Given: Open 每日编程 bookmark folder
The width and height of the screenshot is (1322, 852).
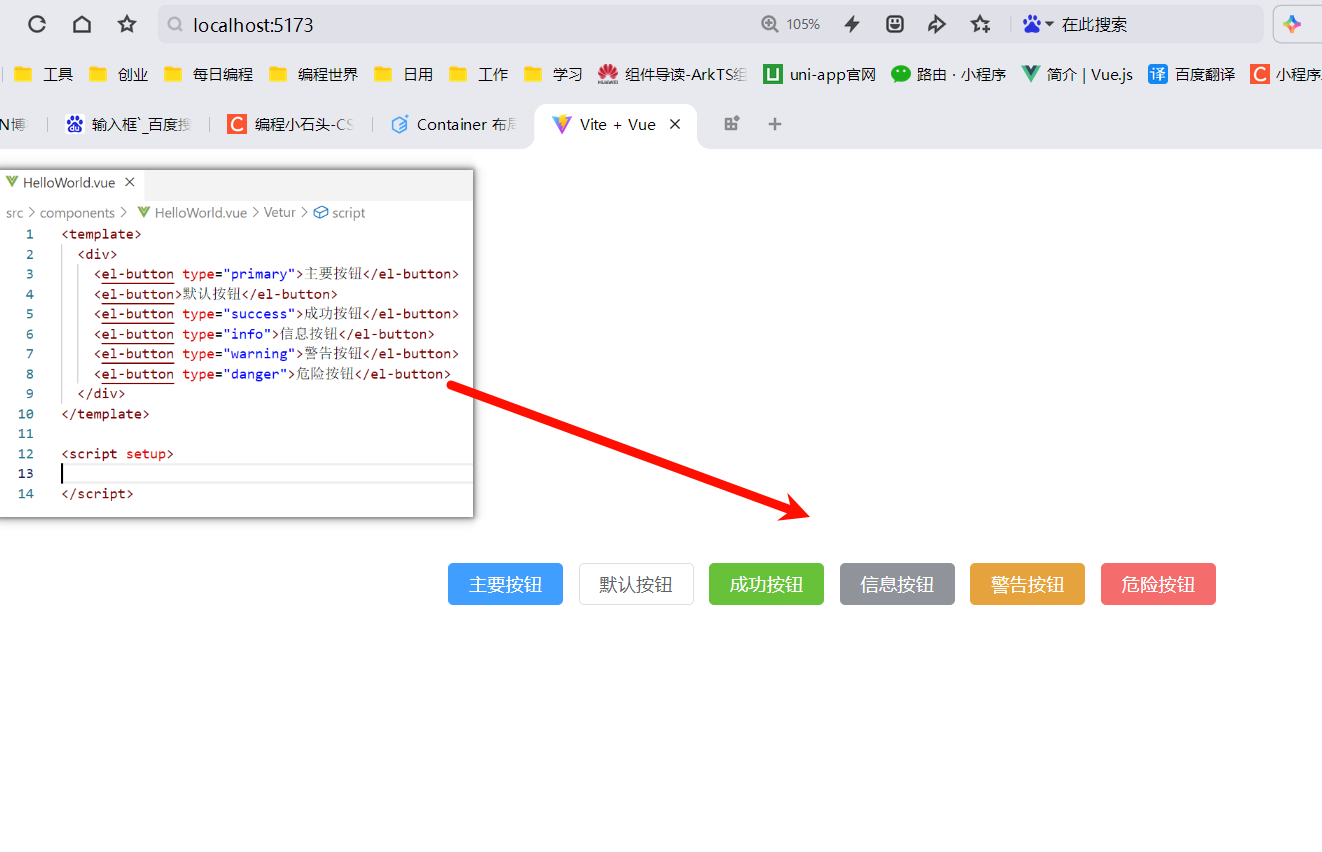Looking at the screenshot, I should pyautogui.click(x=208, y=74).
